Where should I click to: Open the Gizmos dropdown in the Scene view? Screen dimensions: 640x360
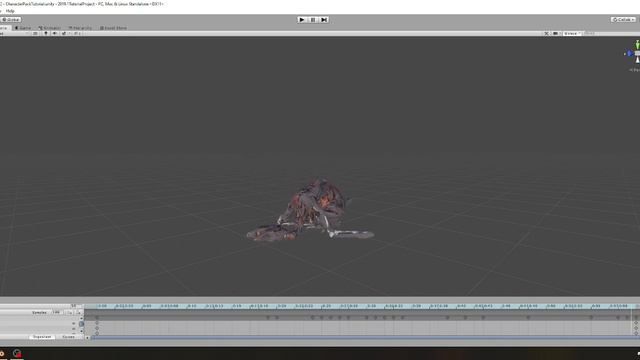571,33
